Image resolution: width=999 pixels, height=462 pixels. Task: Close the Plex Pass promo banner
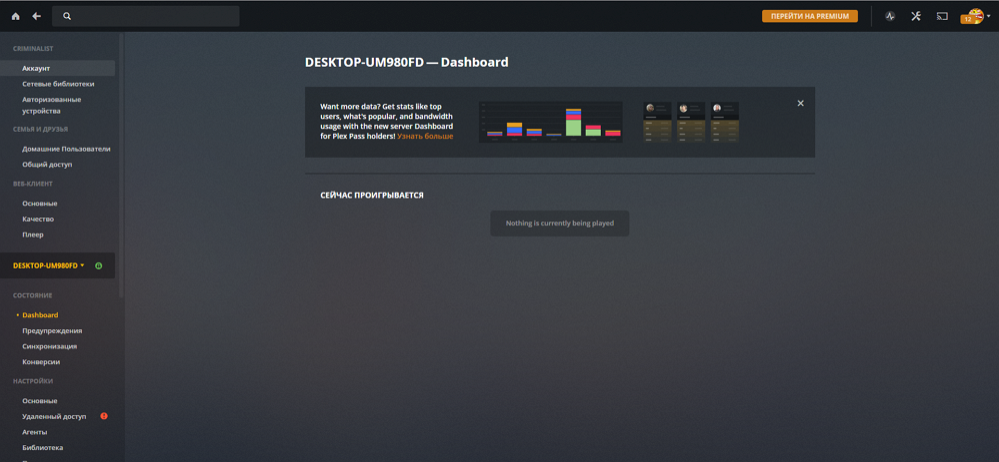pos(800,103)
